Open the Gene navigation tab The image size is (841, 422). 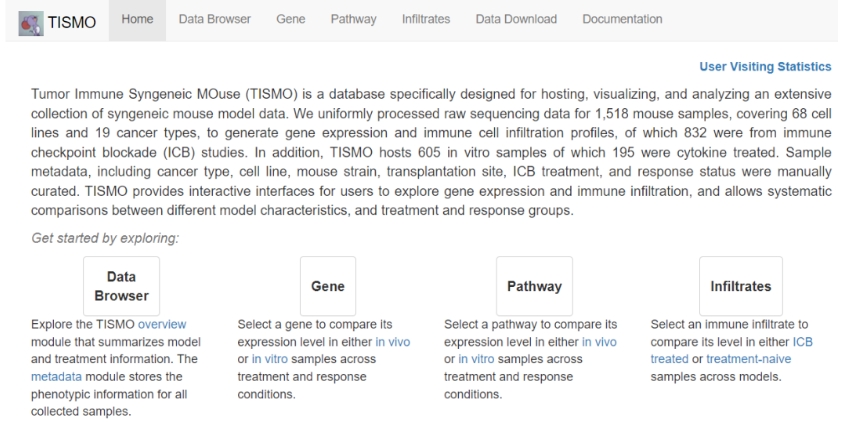(291, 20)
